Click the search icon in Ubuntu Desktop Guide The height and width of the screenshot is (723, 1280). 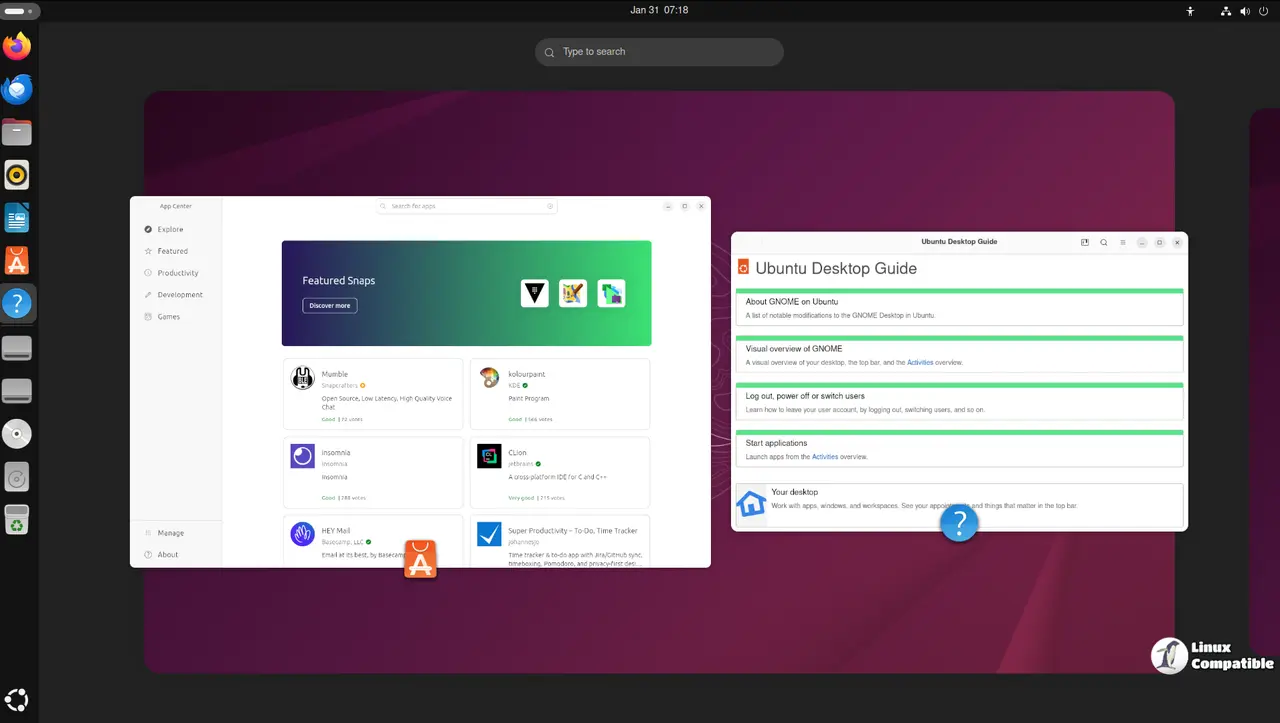click(1104, 242)
